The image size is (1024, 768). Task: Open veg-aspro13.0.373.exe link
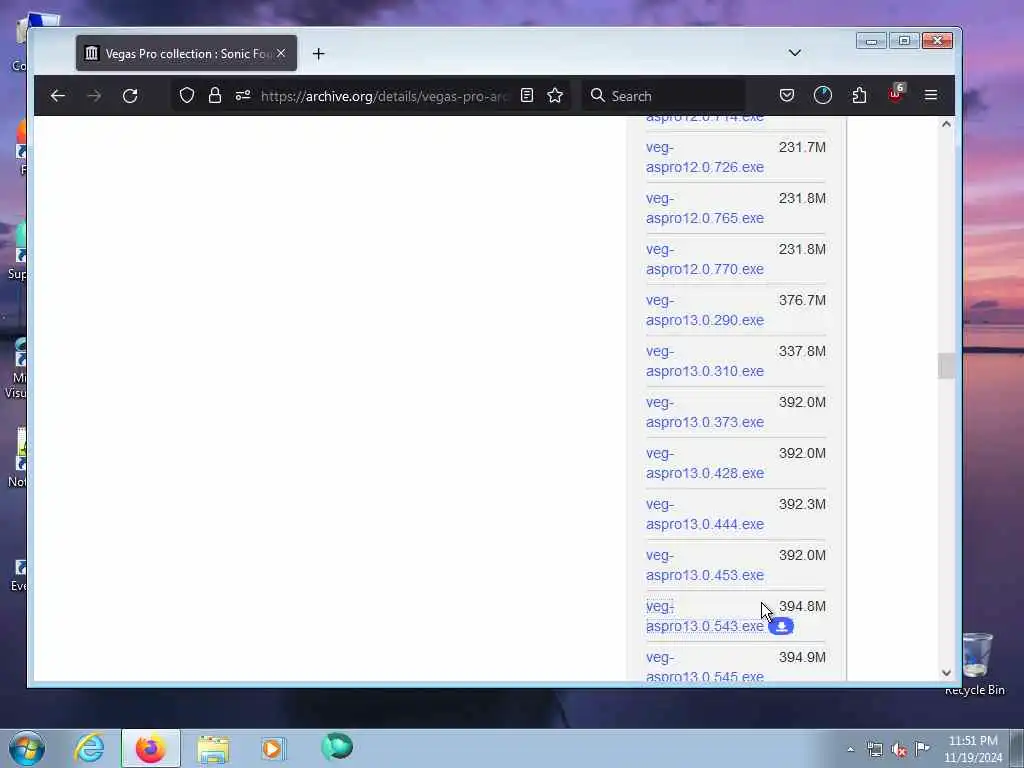click(x=705, y=412)
